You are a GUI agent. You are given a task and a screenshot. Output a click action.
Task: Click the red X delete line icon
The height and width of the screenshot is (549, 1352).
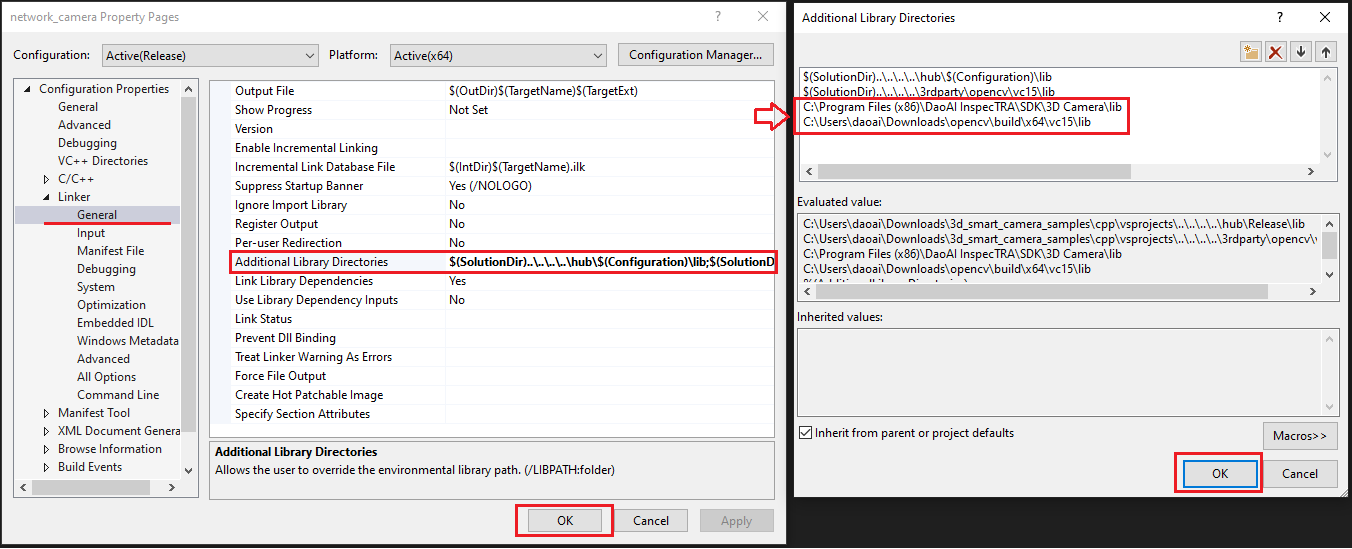(1275, 52)
